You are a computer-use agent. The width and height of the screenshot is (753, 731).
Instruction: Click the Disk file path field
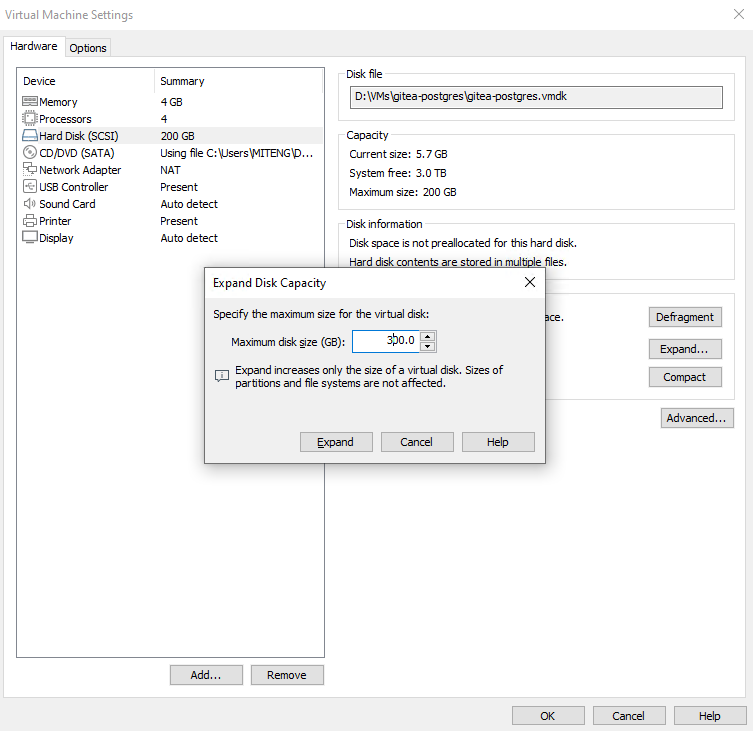tap(536, 97)
